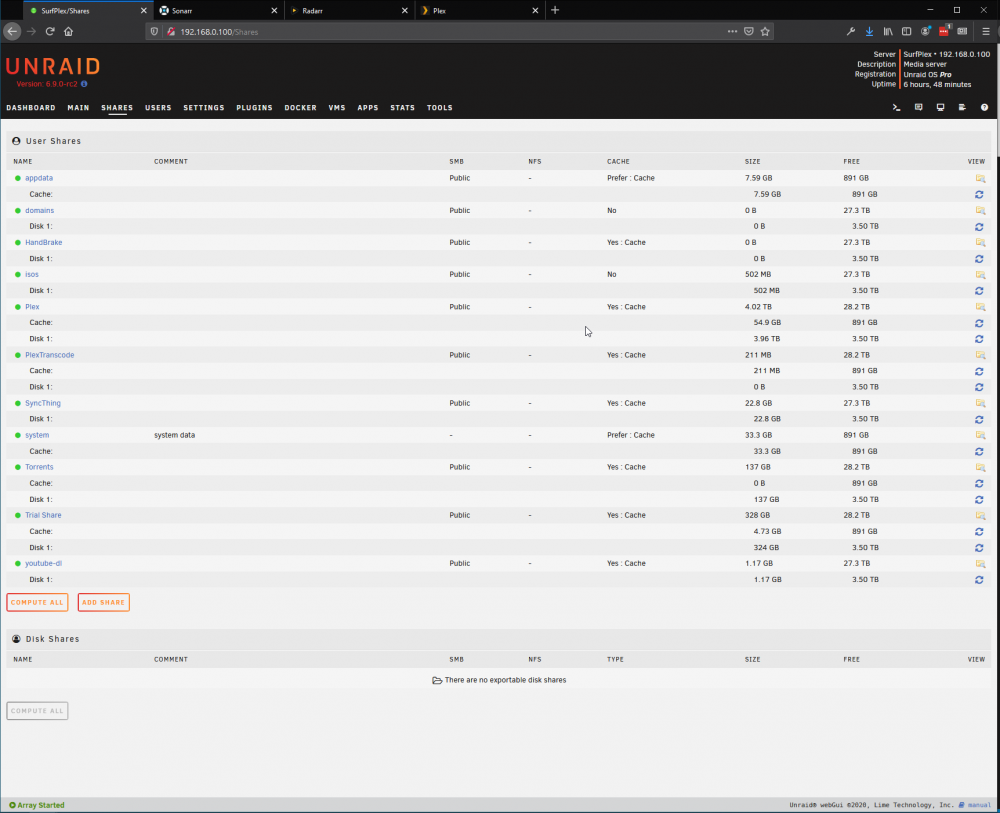
Task: Browse the HandBrake share folder icon
Action: [980, 243]
